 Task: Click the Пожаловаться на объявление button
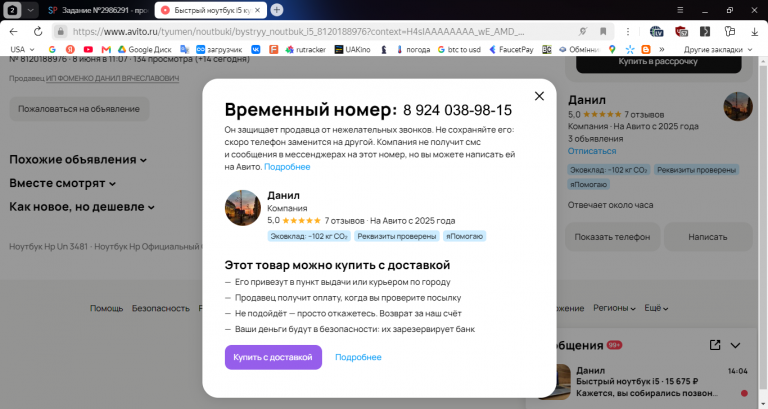79,109
